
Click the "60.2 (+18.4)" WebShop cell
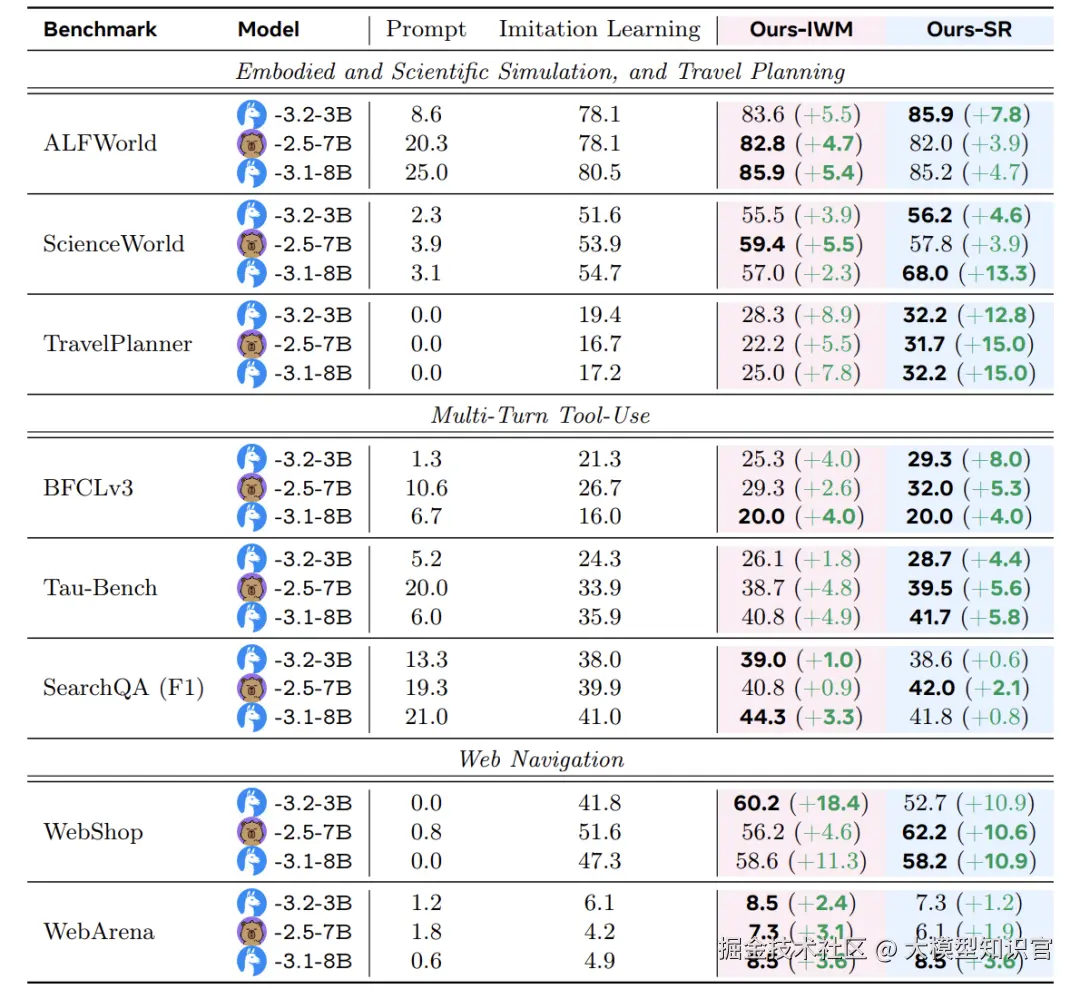[x=801, y=803]
